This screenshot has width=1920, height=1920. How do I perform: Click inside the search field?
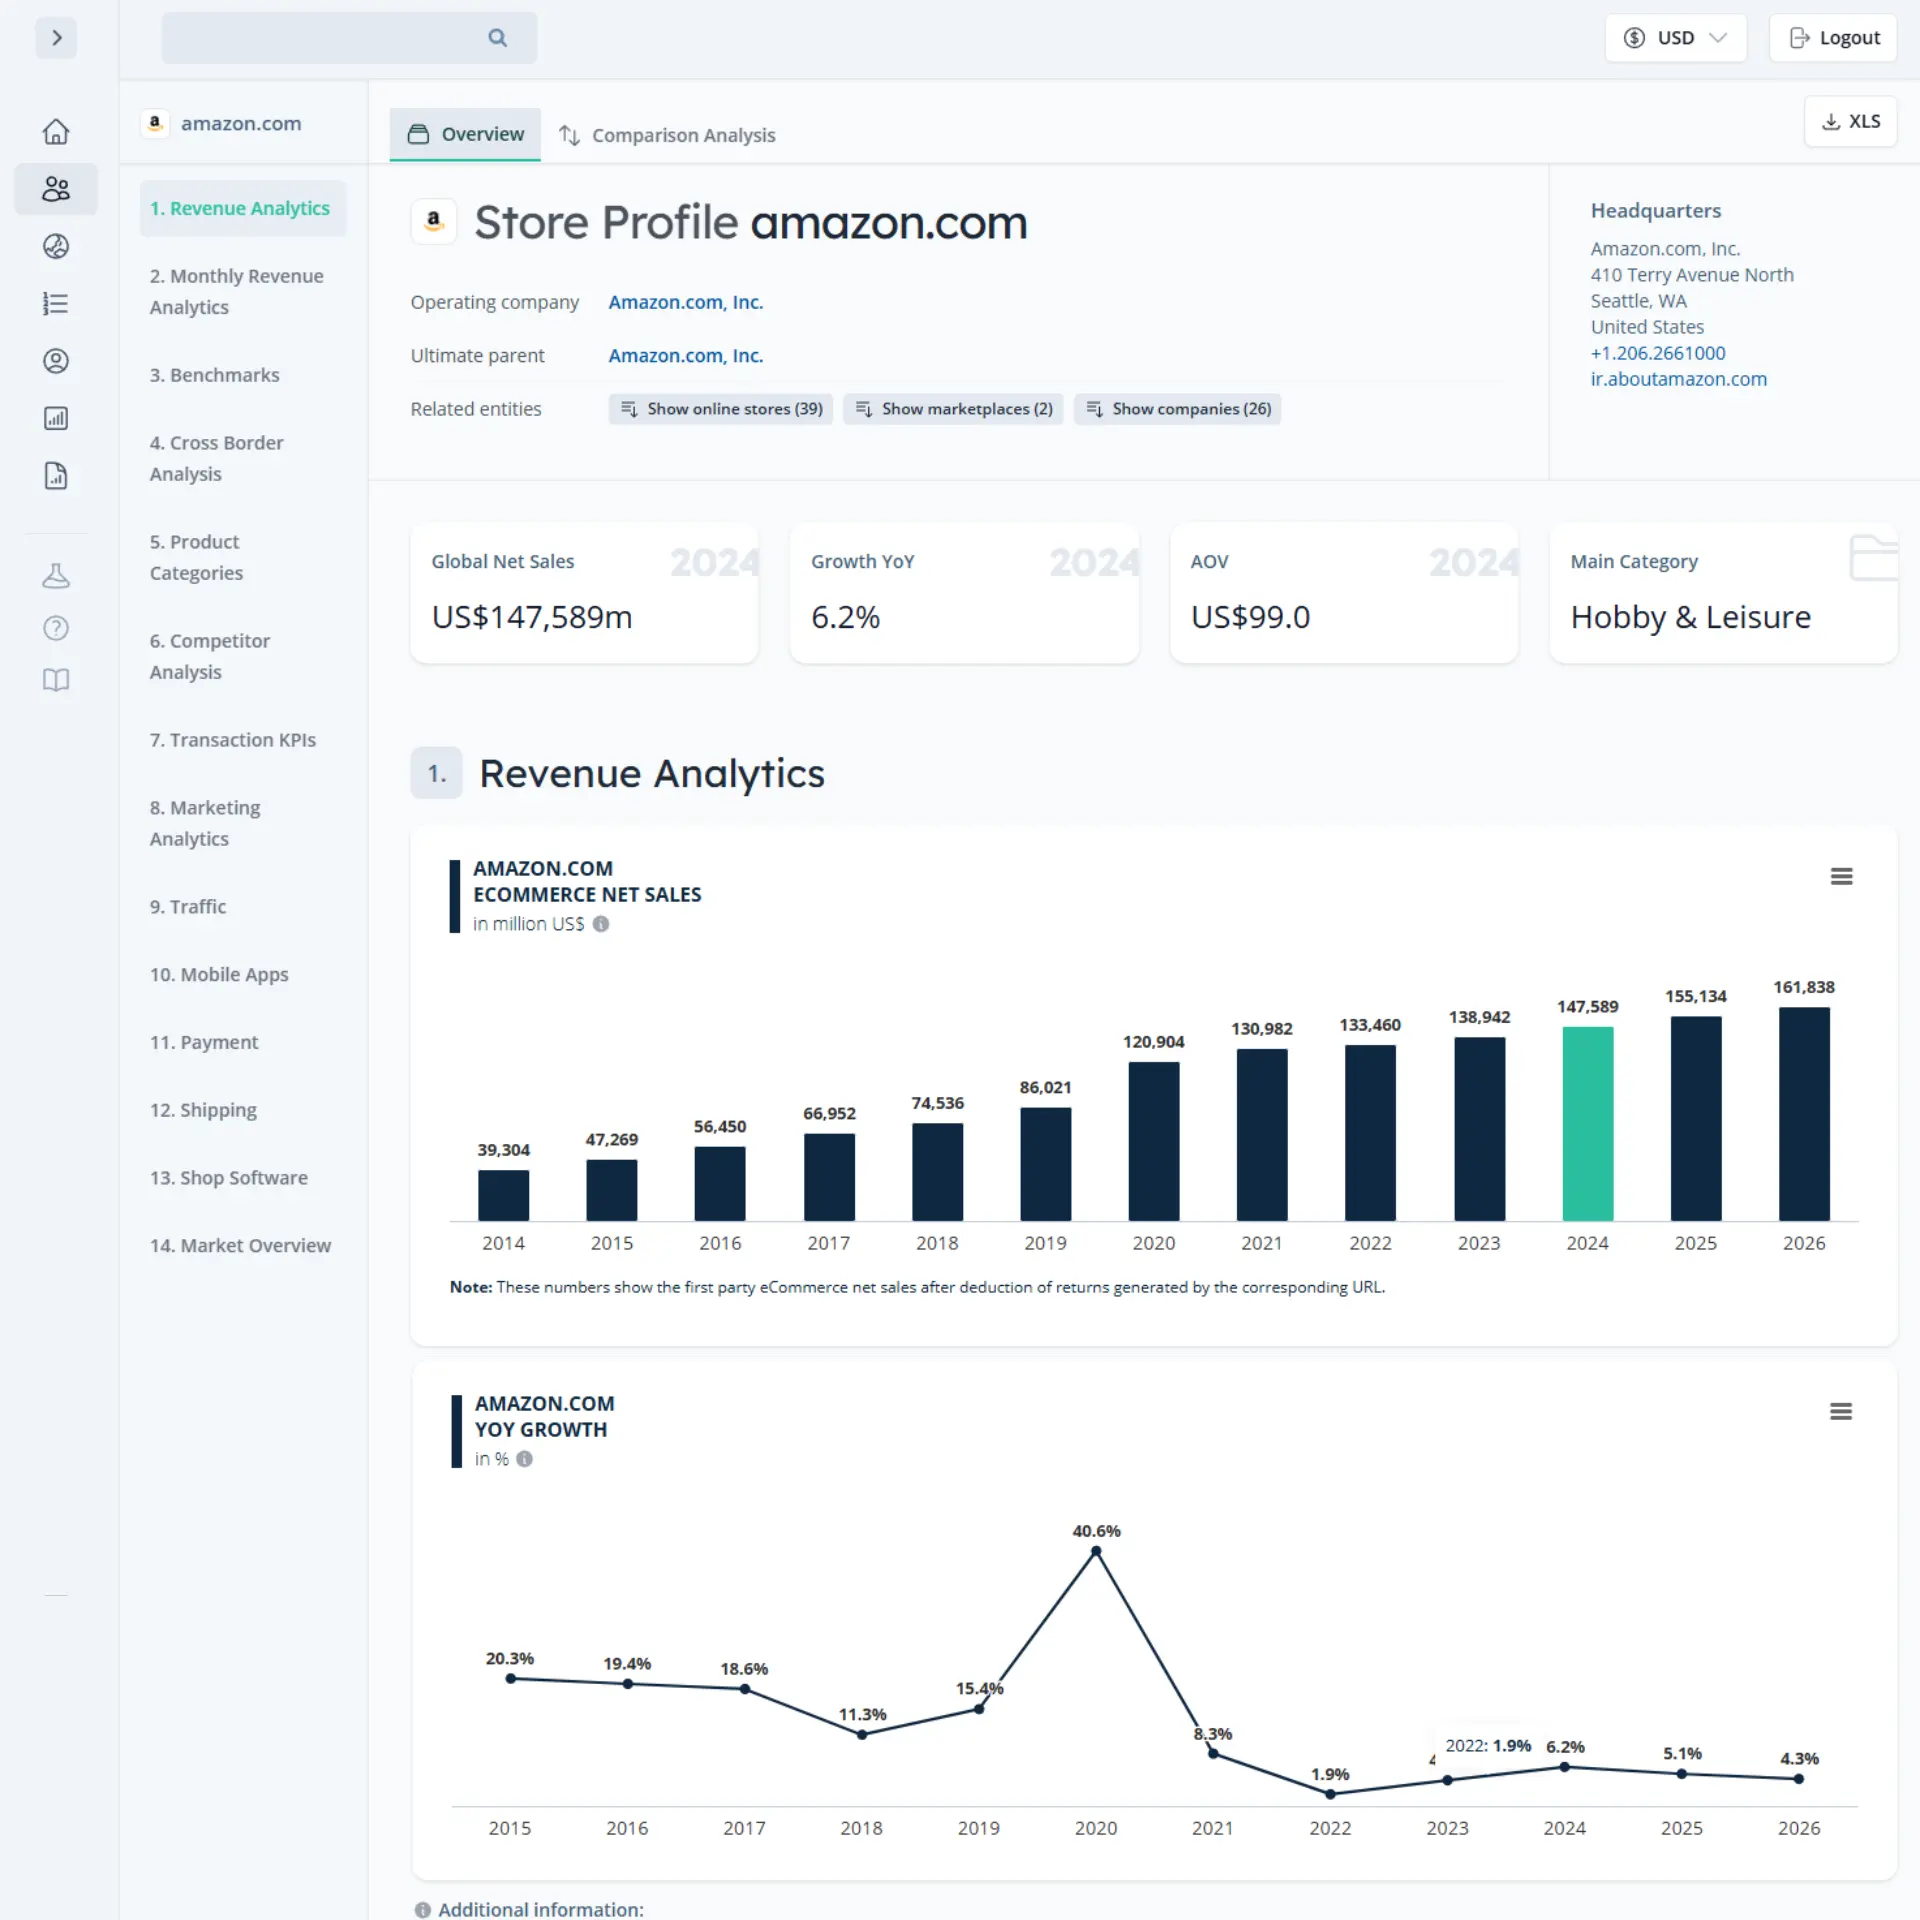tap(330, 37)
